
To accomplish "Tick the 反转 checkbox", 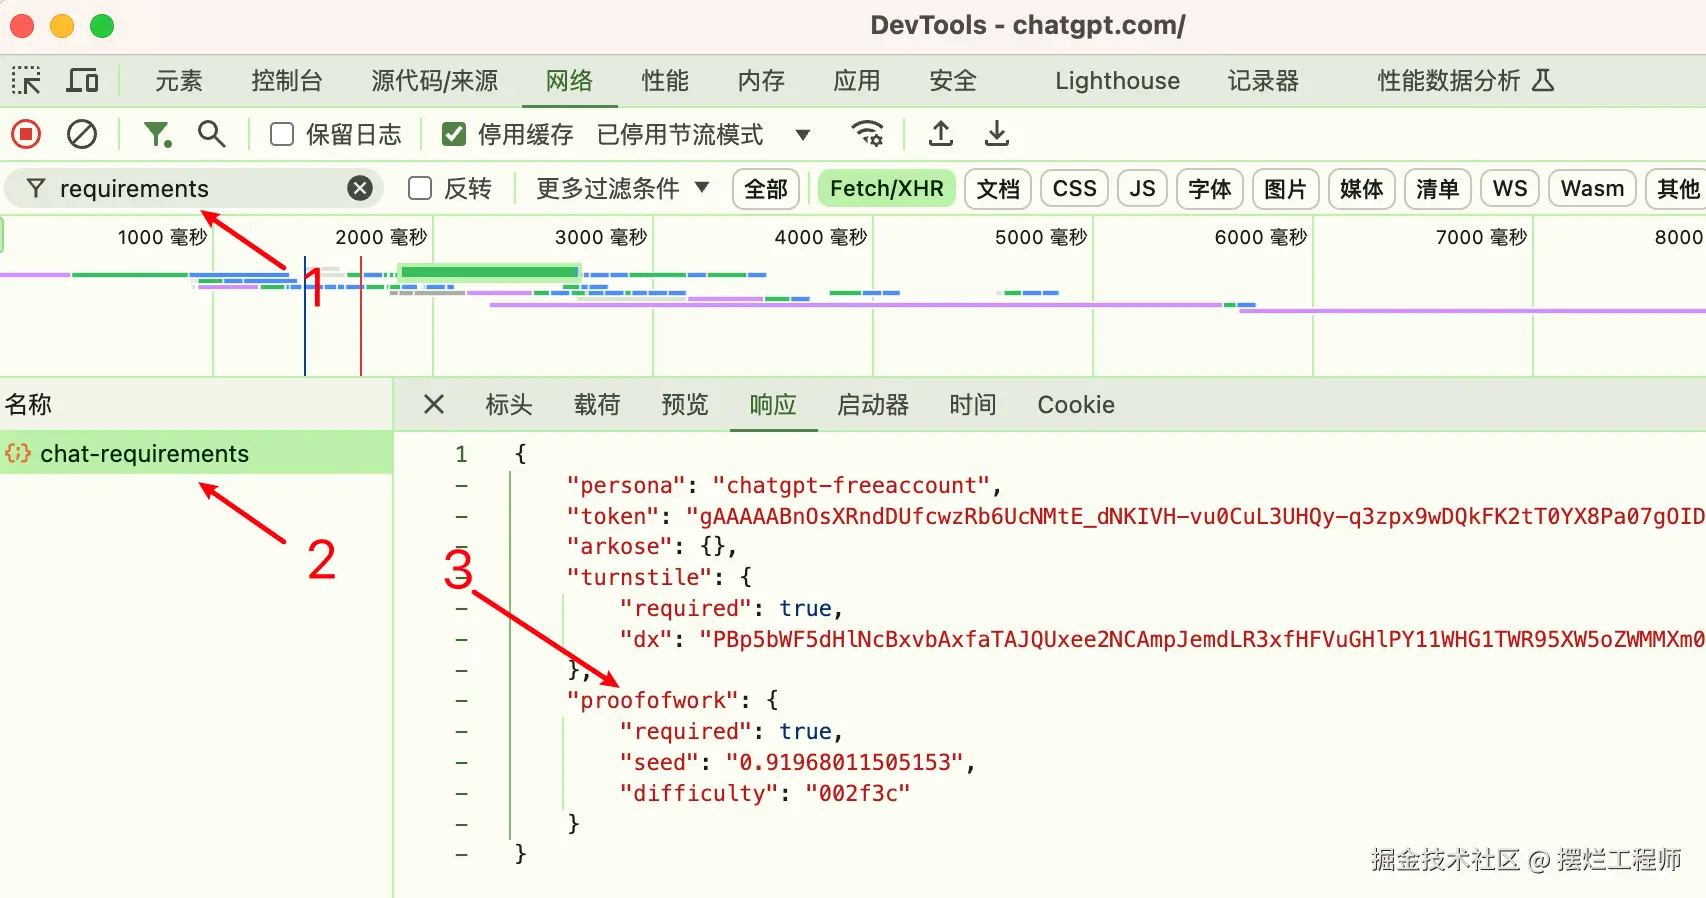I will coord(420,188).
